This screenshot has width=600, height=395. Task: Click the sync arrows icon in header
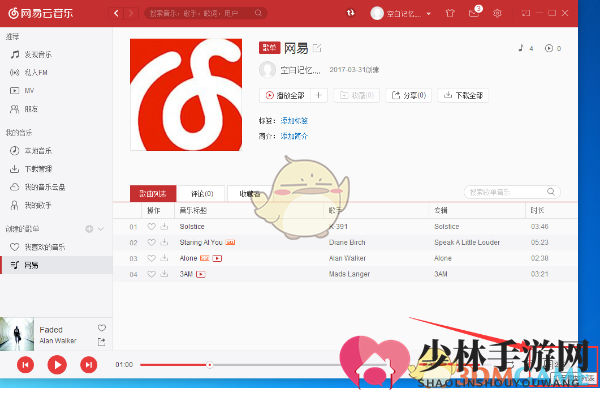click(x=351, y=13)
